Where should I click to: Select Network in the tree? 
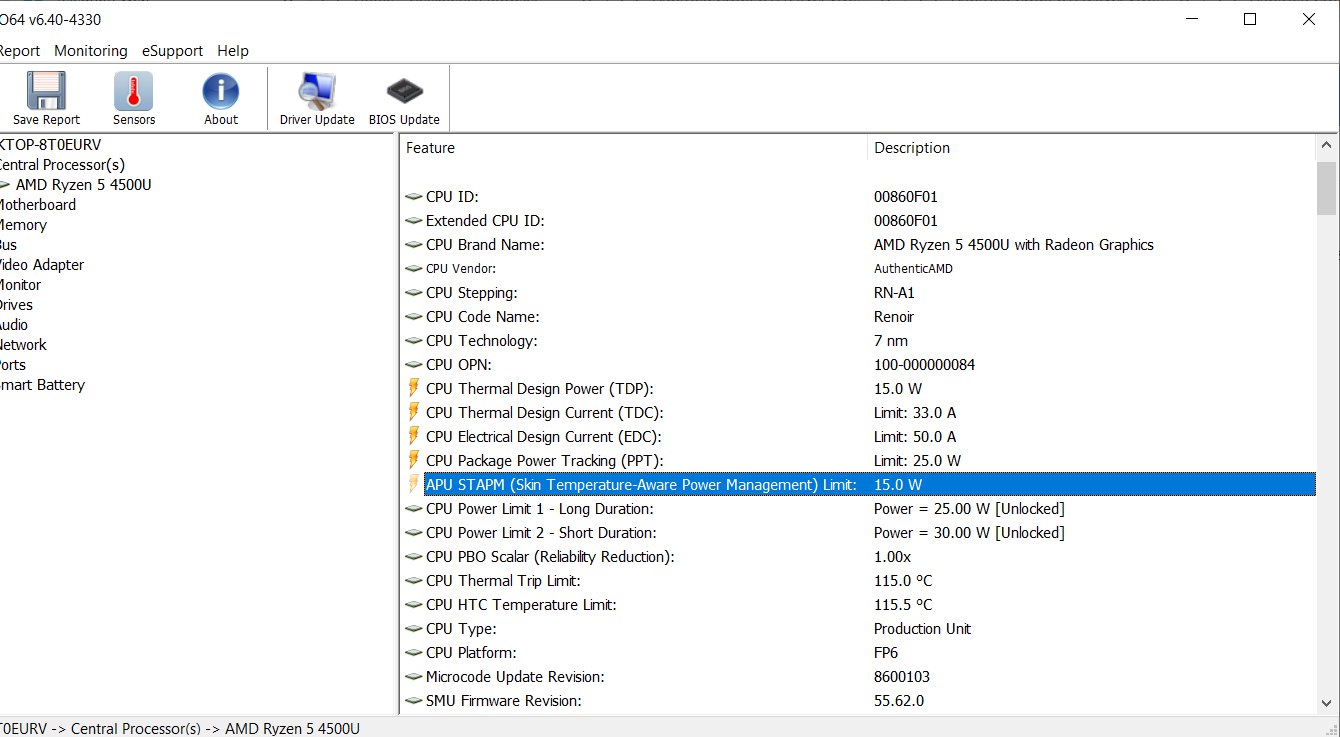(x=23, y=345)
